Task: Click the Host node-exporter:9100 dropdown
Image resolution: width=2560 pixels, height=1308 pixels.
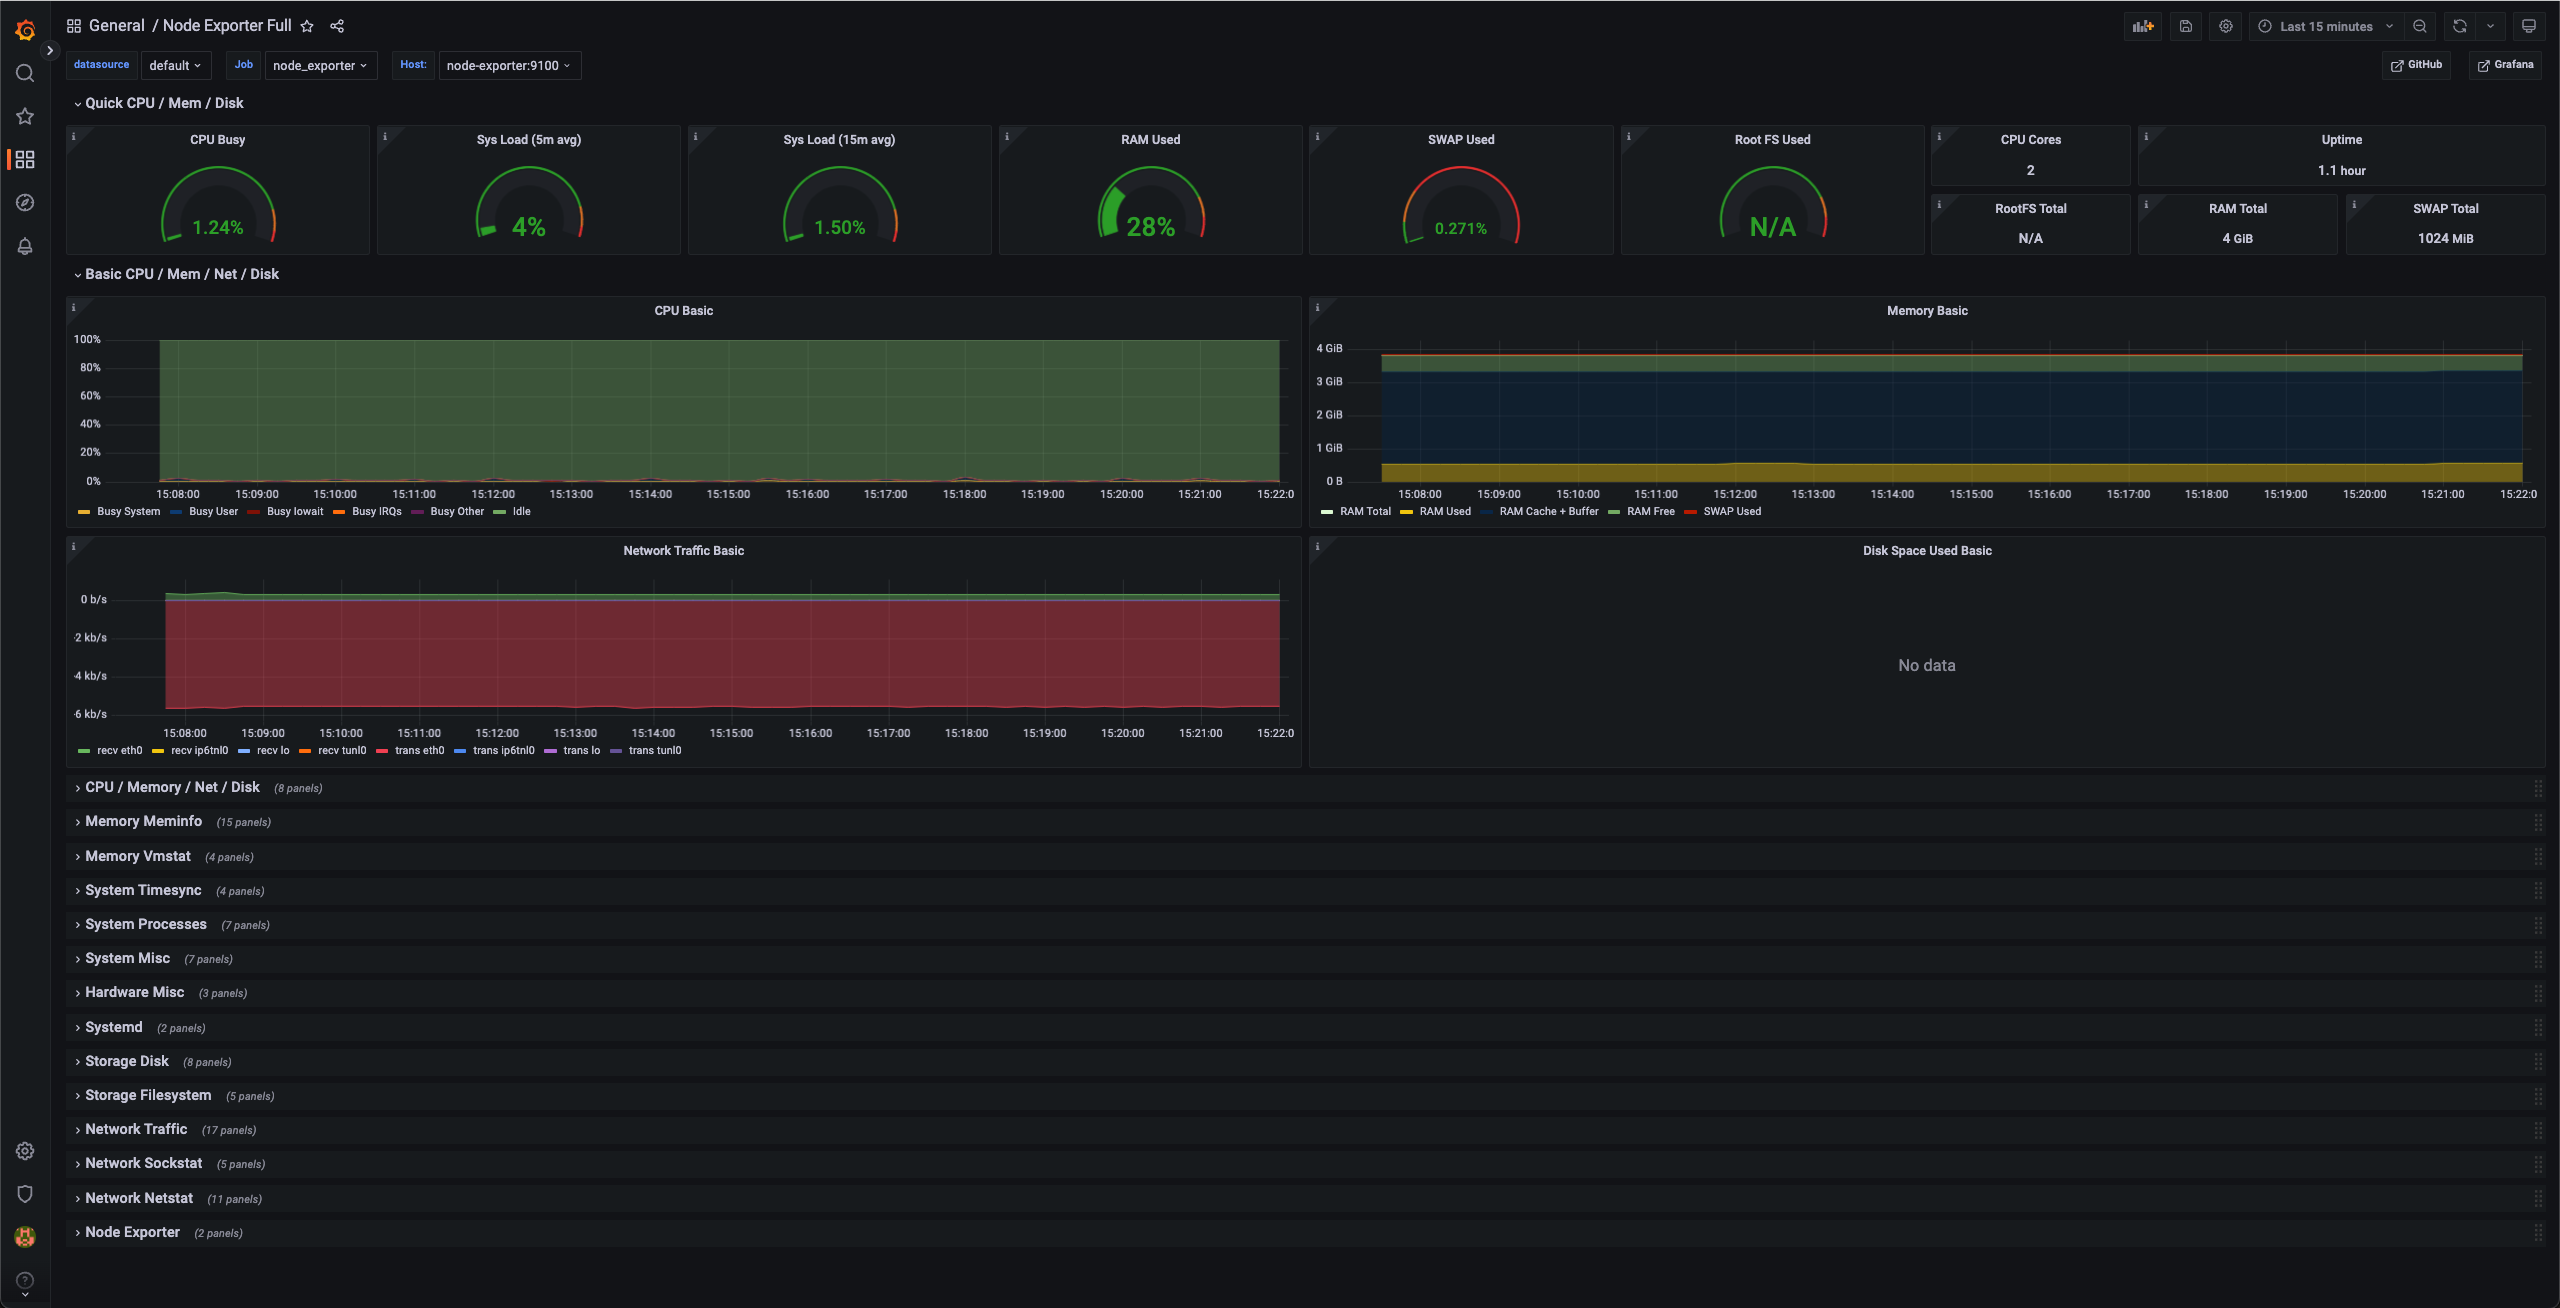Action: [507, 65]
